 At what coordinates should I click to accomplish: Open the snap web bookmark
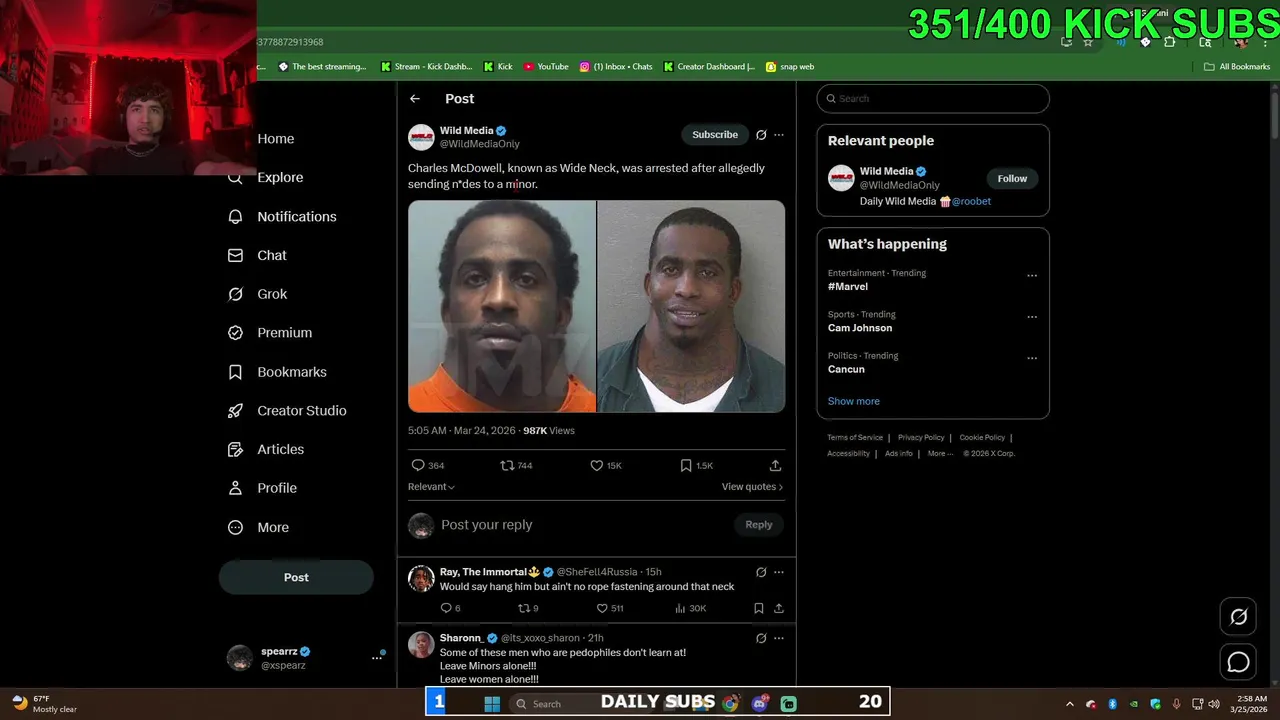coord(790,67)
